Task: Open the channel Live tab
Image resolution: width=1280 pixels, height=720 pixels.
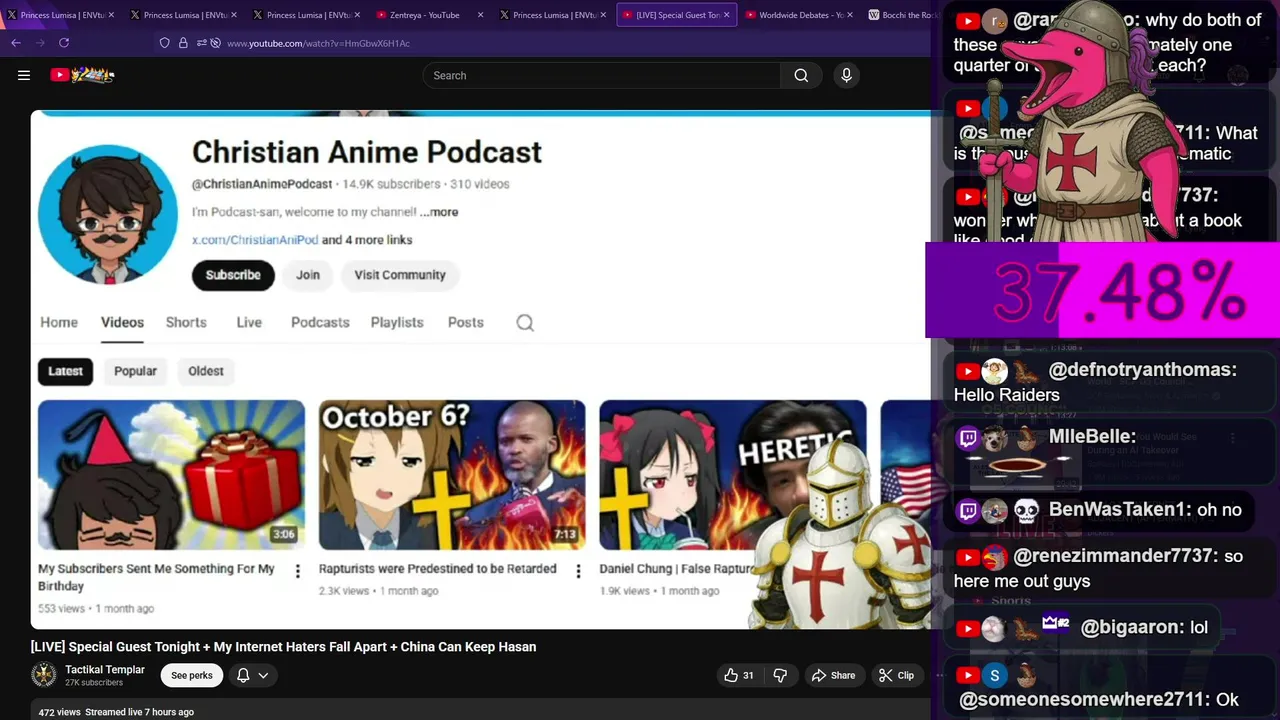Action: [249, 322]
